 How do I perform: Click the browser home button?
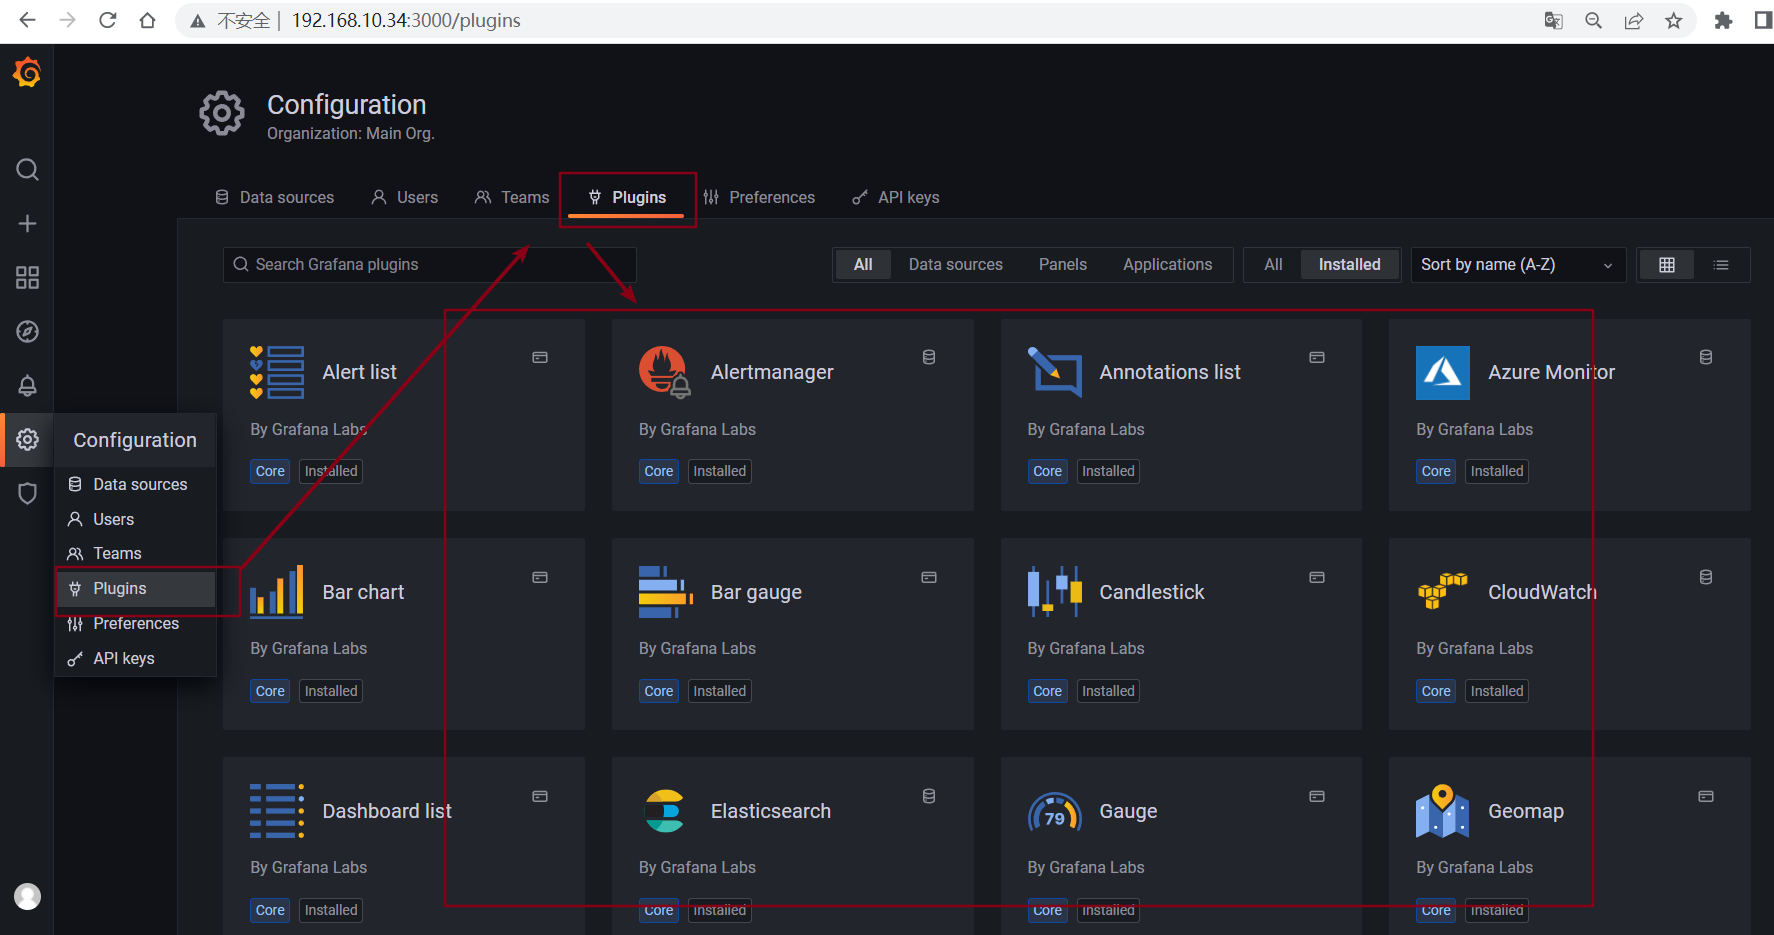tap(148, 20)
